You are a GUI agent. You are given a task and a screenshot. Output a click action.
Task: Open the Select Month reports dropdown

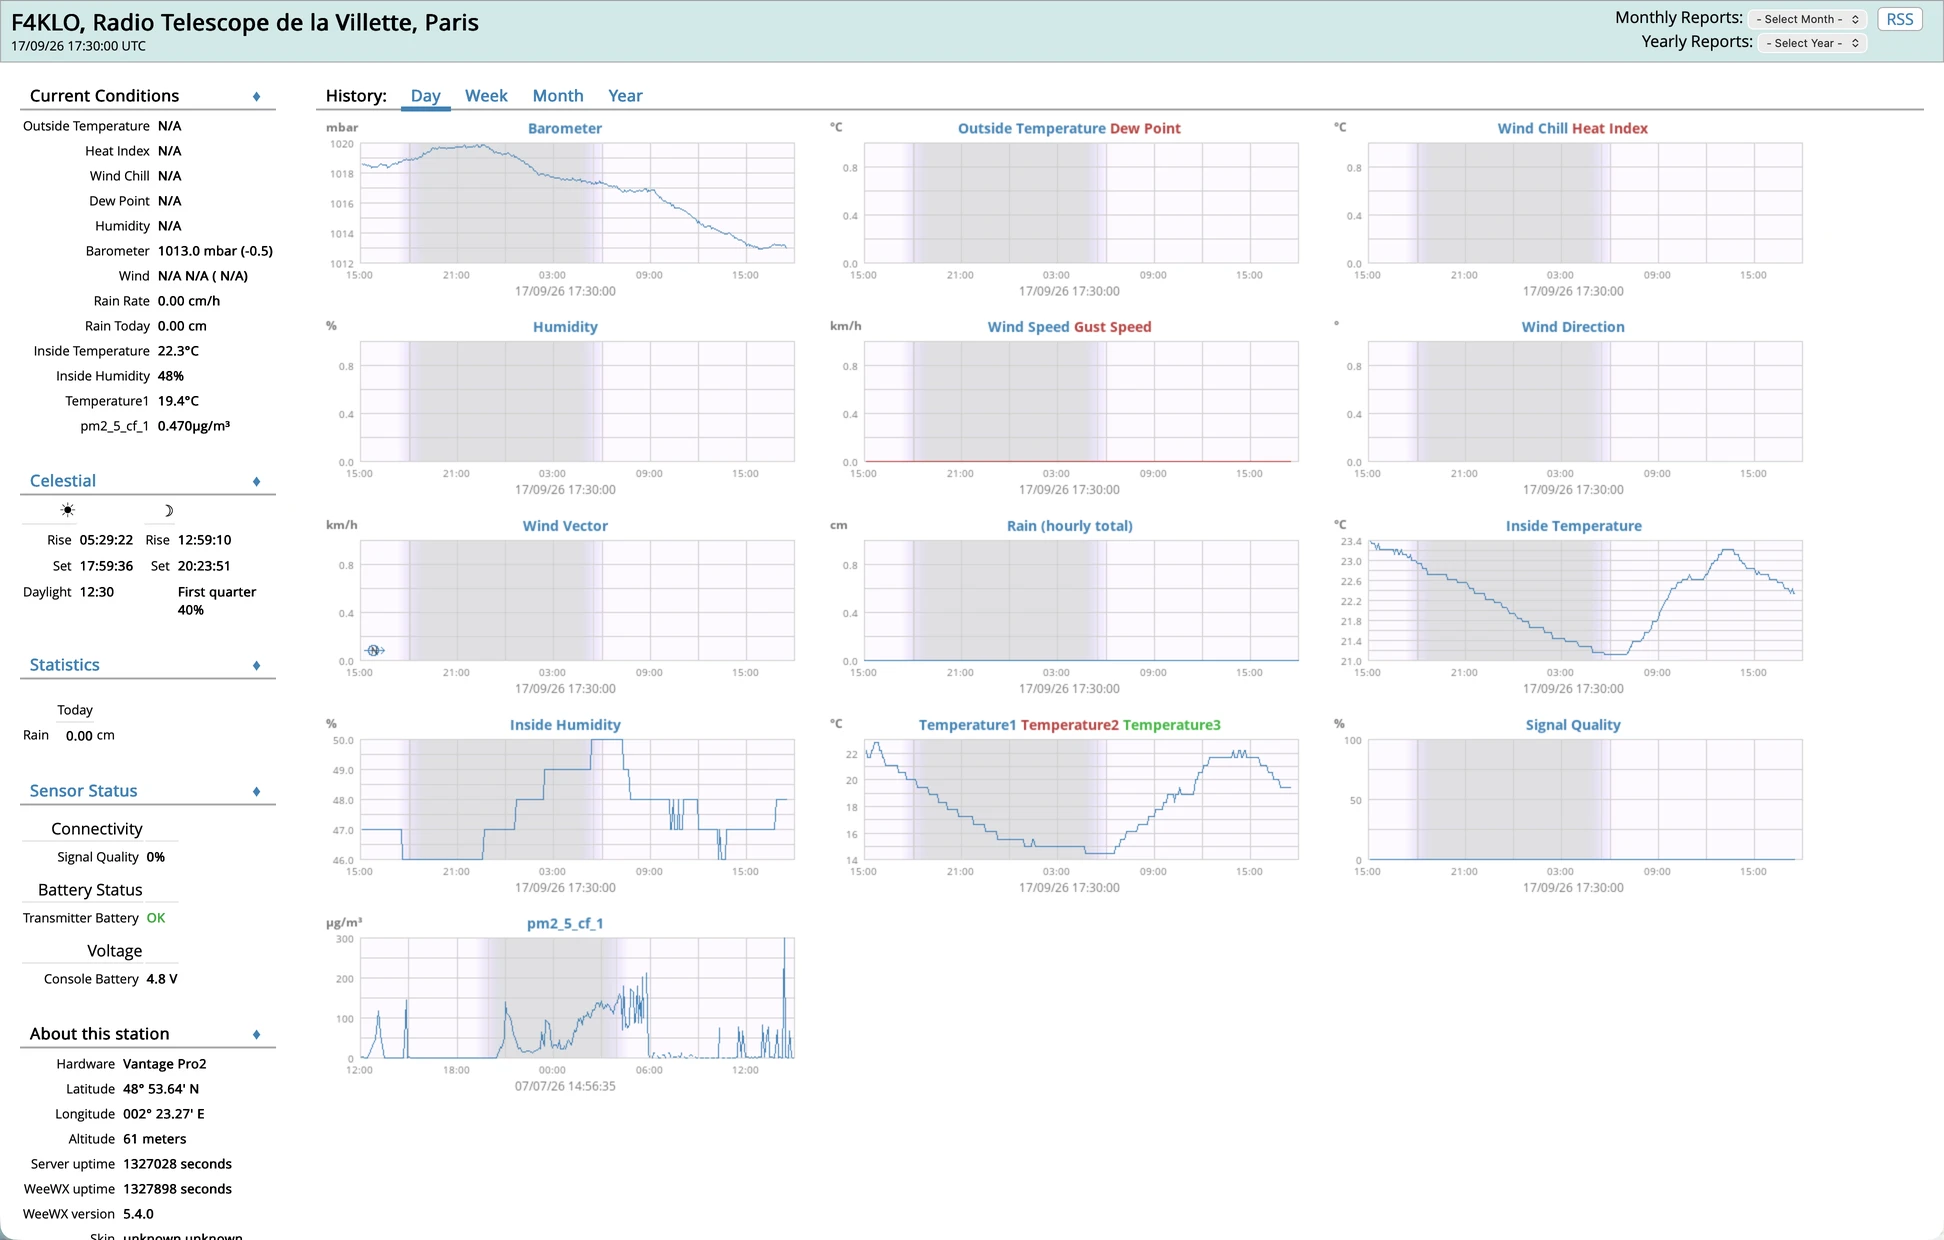[x=1808, y=19]
